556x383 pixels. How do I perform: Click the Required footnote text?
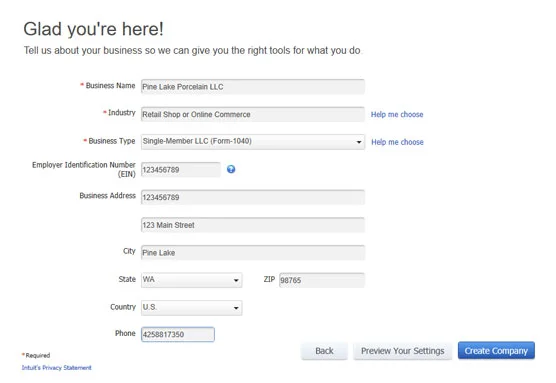click(36, 355)
